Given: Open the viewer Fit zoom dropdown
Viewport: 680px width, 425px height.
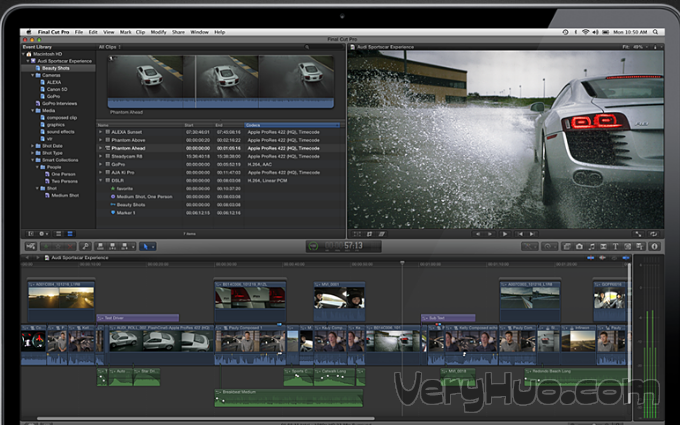Looking at the screenshot, I should 635,47.
